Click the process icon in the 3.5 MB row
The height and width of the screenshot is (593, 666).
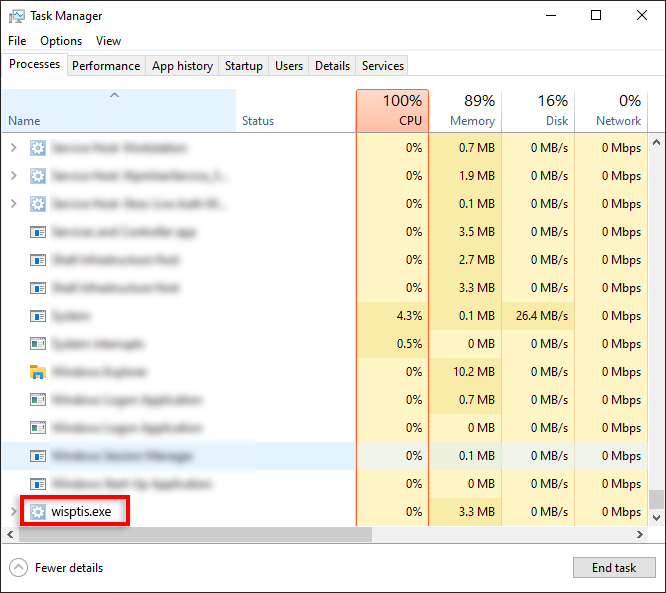38,232
